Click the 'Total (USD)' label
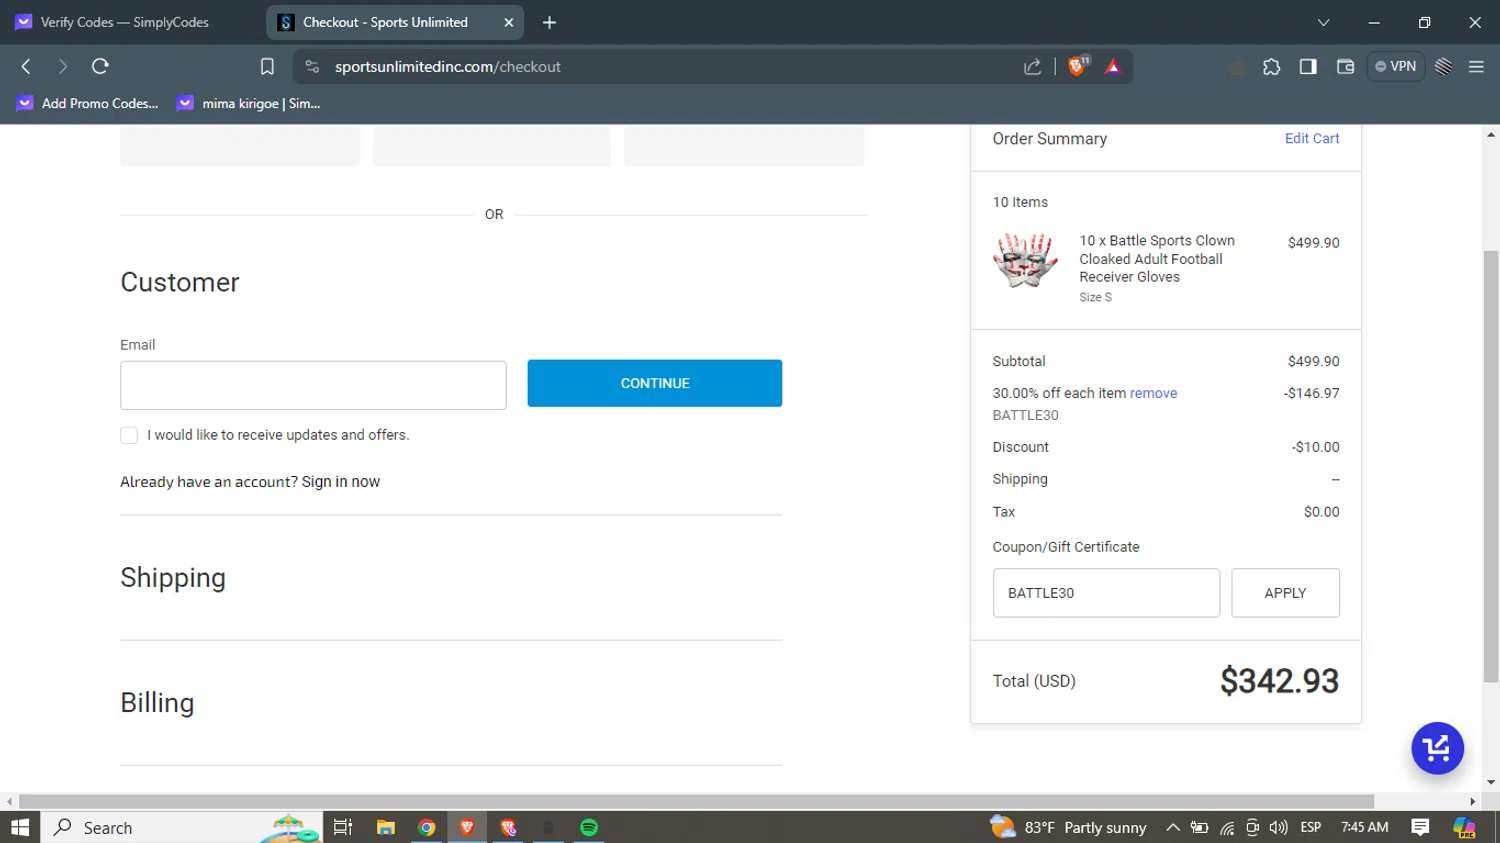Image resolution: width=1500 pixels, height=843 pixels. tap(1034, 681)
